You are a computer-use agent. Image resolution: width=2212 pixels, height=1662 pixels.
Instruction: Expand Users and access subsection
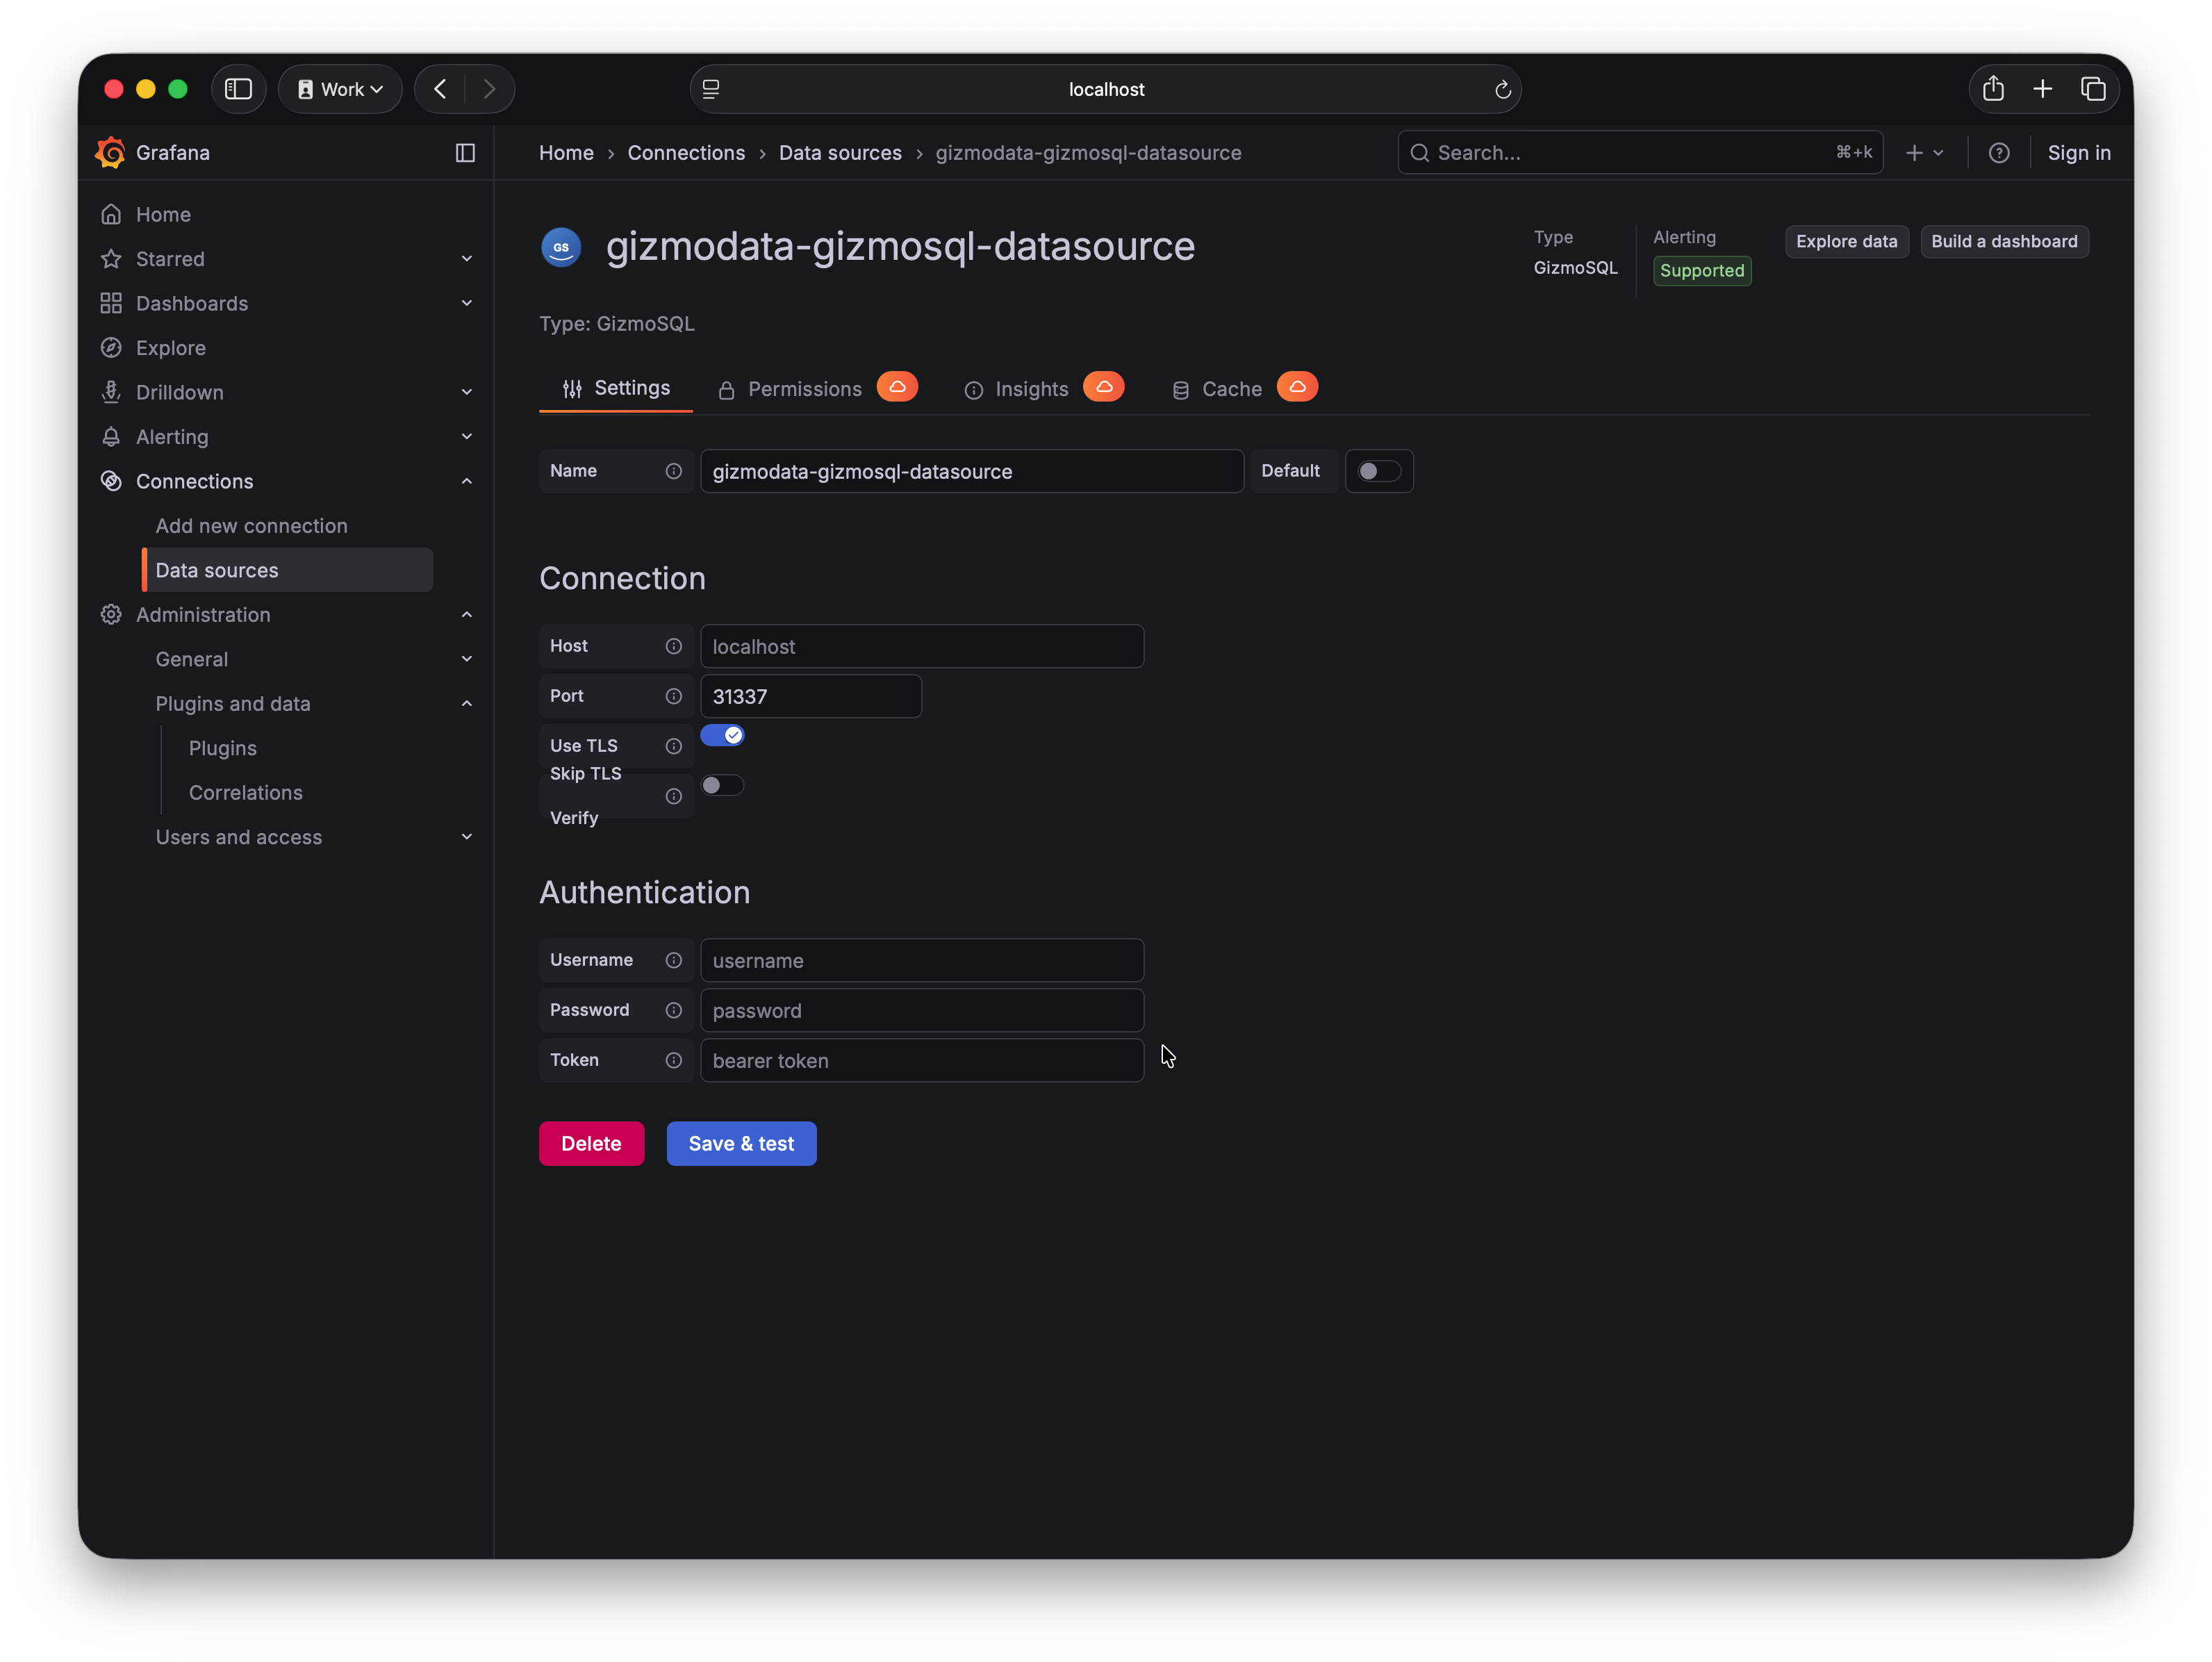(x=466, y=837)
